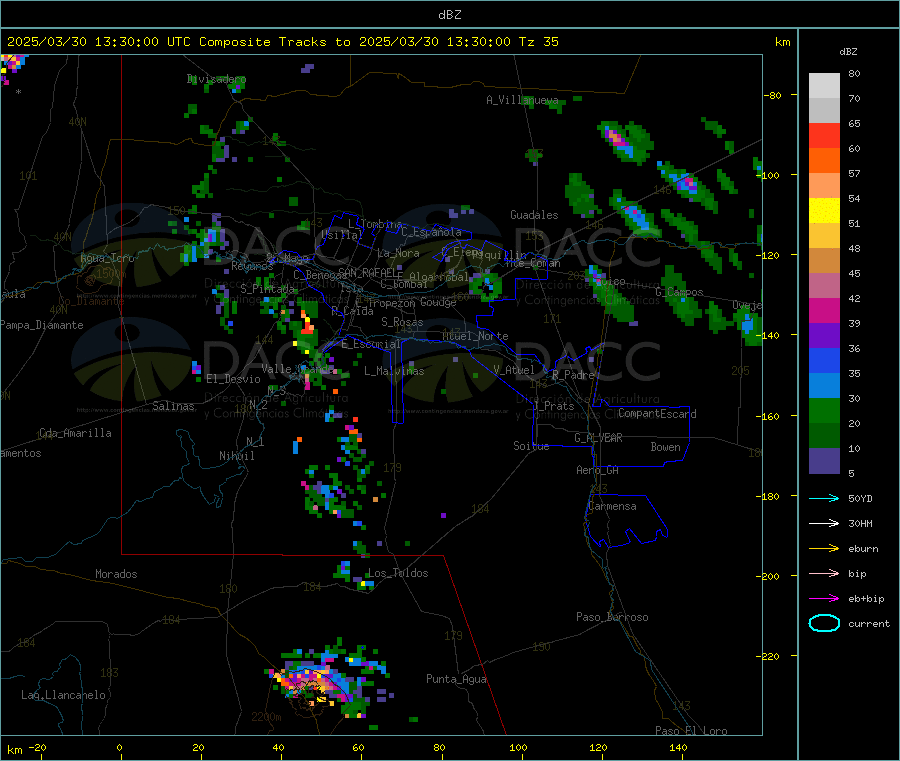Click the Morados location label
Viewport: 900px width, 761px height.
tap(116, 574)
